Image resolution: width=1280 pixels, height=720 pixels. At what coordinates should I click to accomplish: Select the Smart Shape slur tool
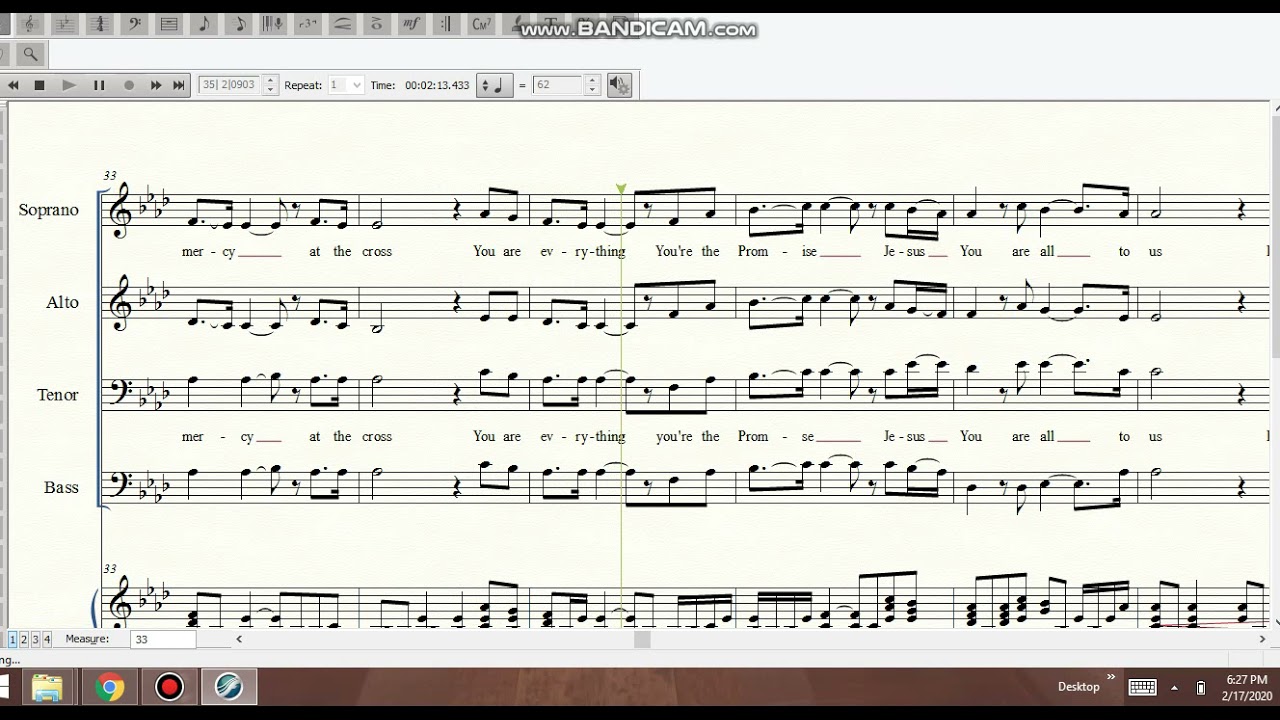coord(342,24)
